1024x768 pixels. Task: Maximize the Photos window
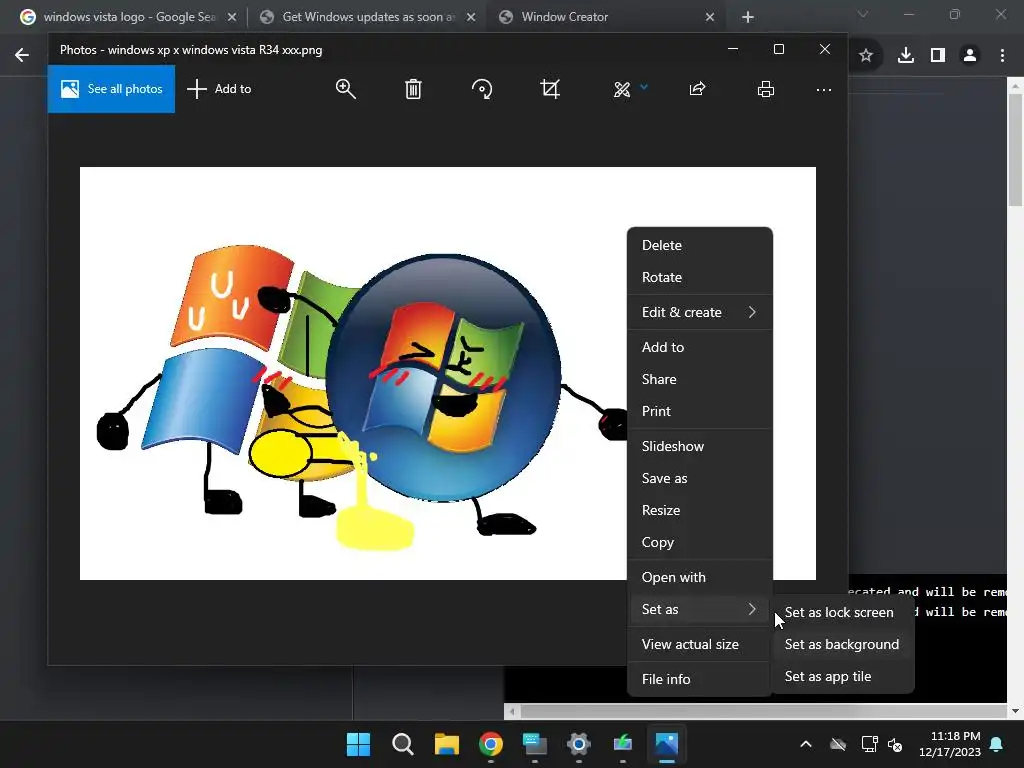pos(778,49)
